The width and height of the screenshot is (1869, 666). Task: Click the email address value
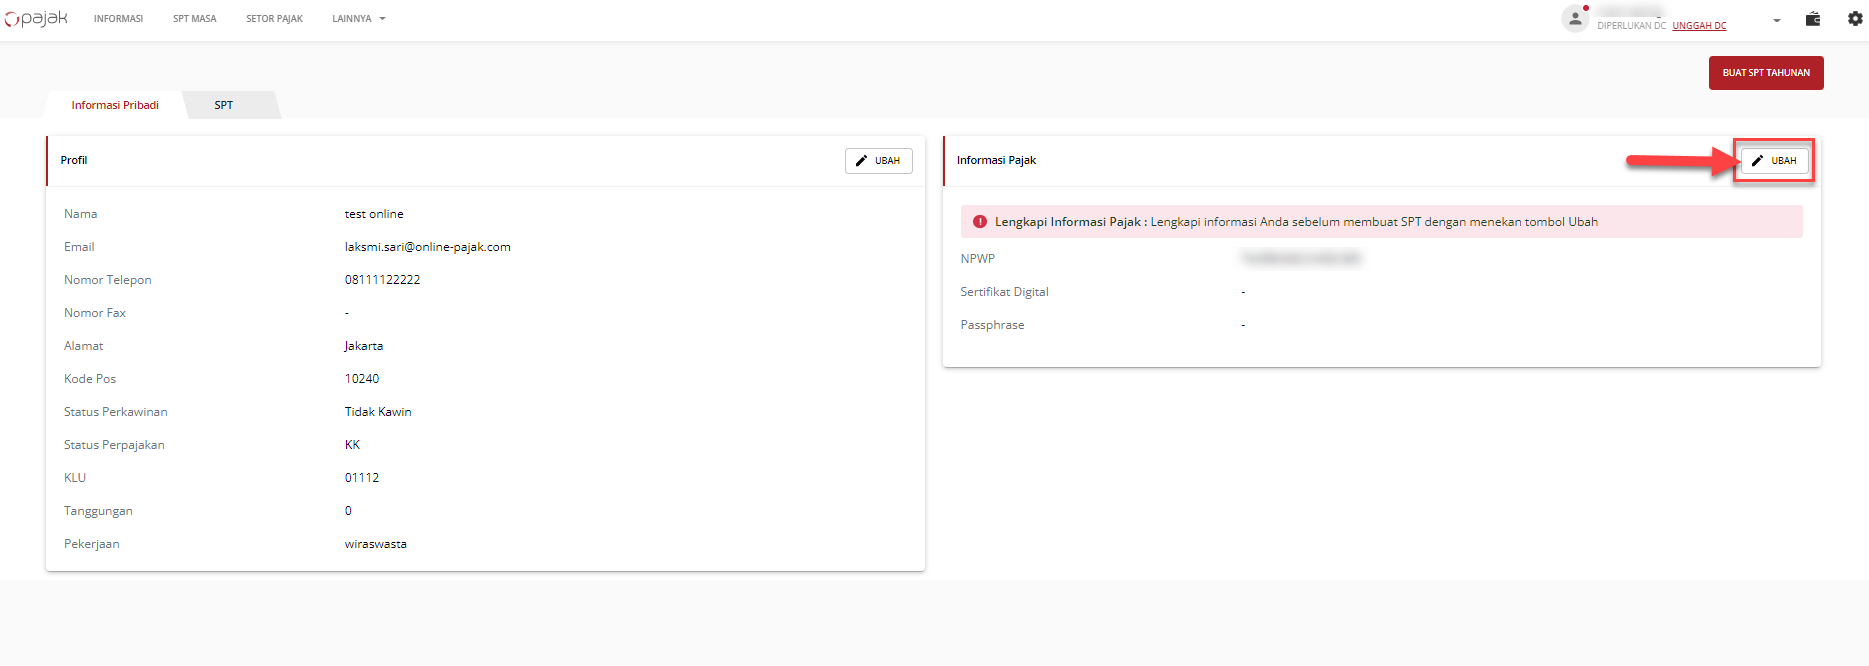[427, 247]
